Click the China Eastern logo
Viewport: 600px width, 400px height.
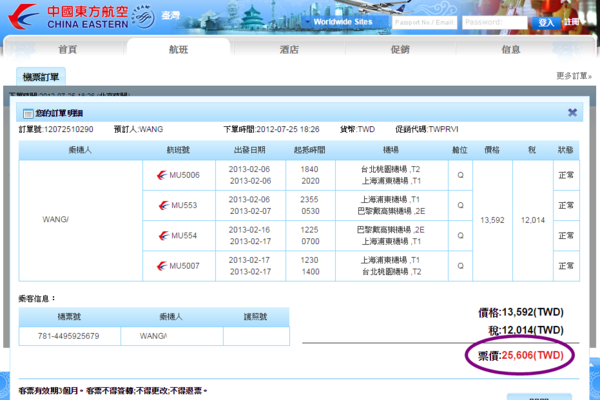click(75, 18)
